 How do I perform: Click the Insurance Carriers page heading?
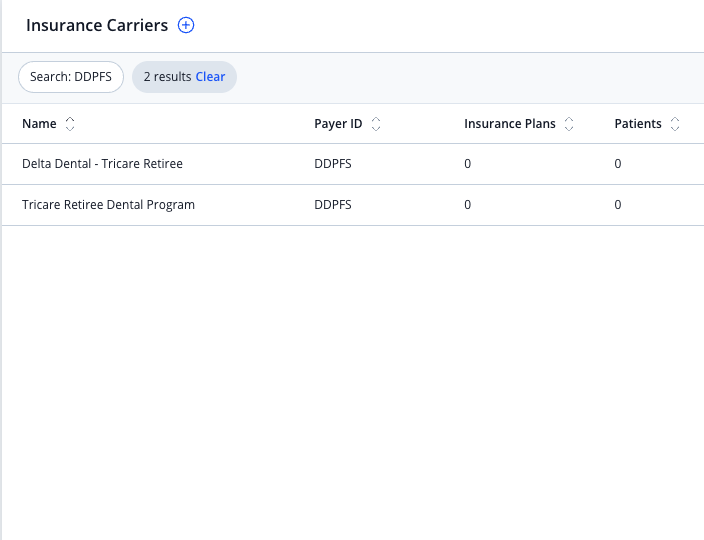tap(97, 25)
